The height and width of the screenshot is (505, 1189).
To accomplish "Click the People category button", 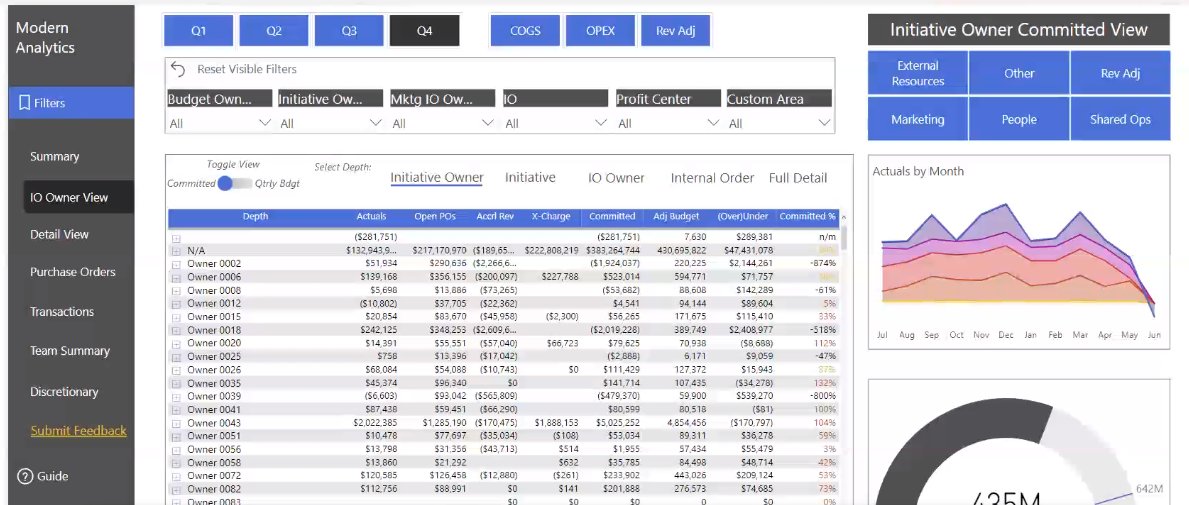I will coord(1019,119).
